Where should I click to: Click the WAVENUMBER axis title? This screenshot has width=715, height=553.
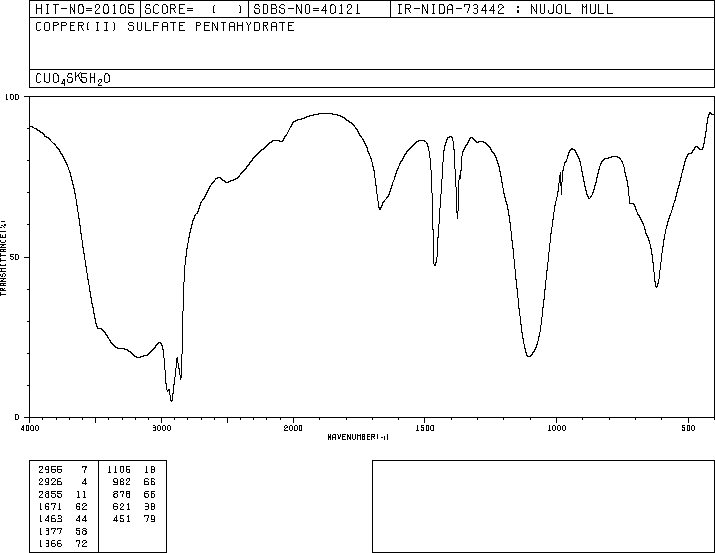click(358, 437)
